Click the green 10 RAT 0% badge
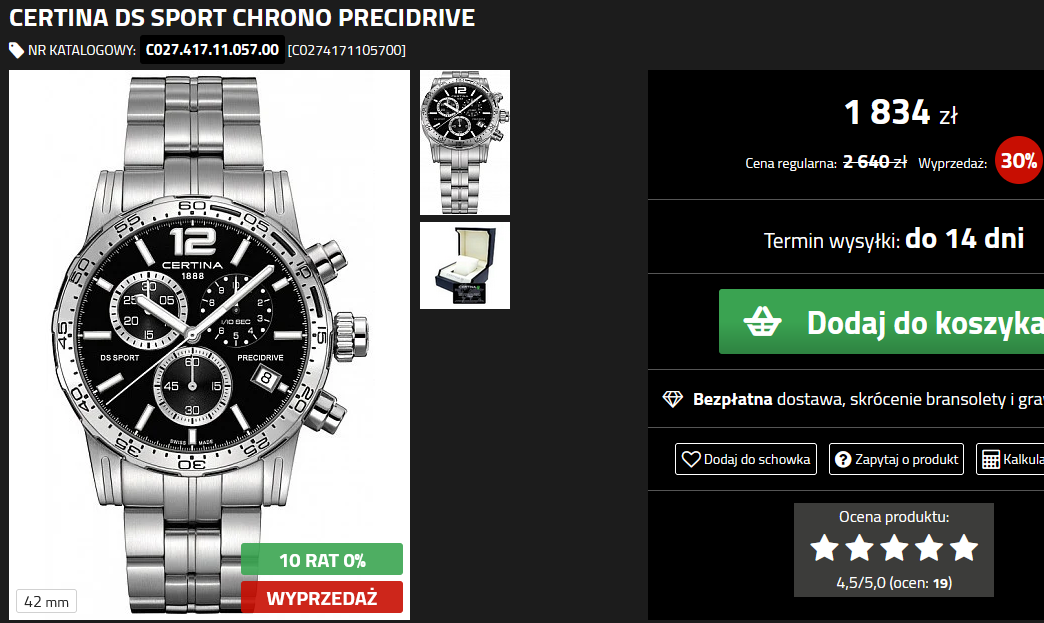This screenshot has width=1044, height=623. (322, 559)
